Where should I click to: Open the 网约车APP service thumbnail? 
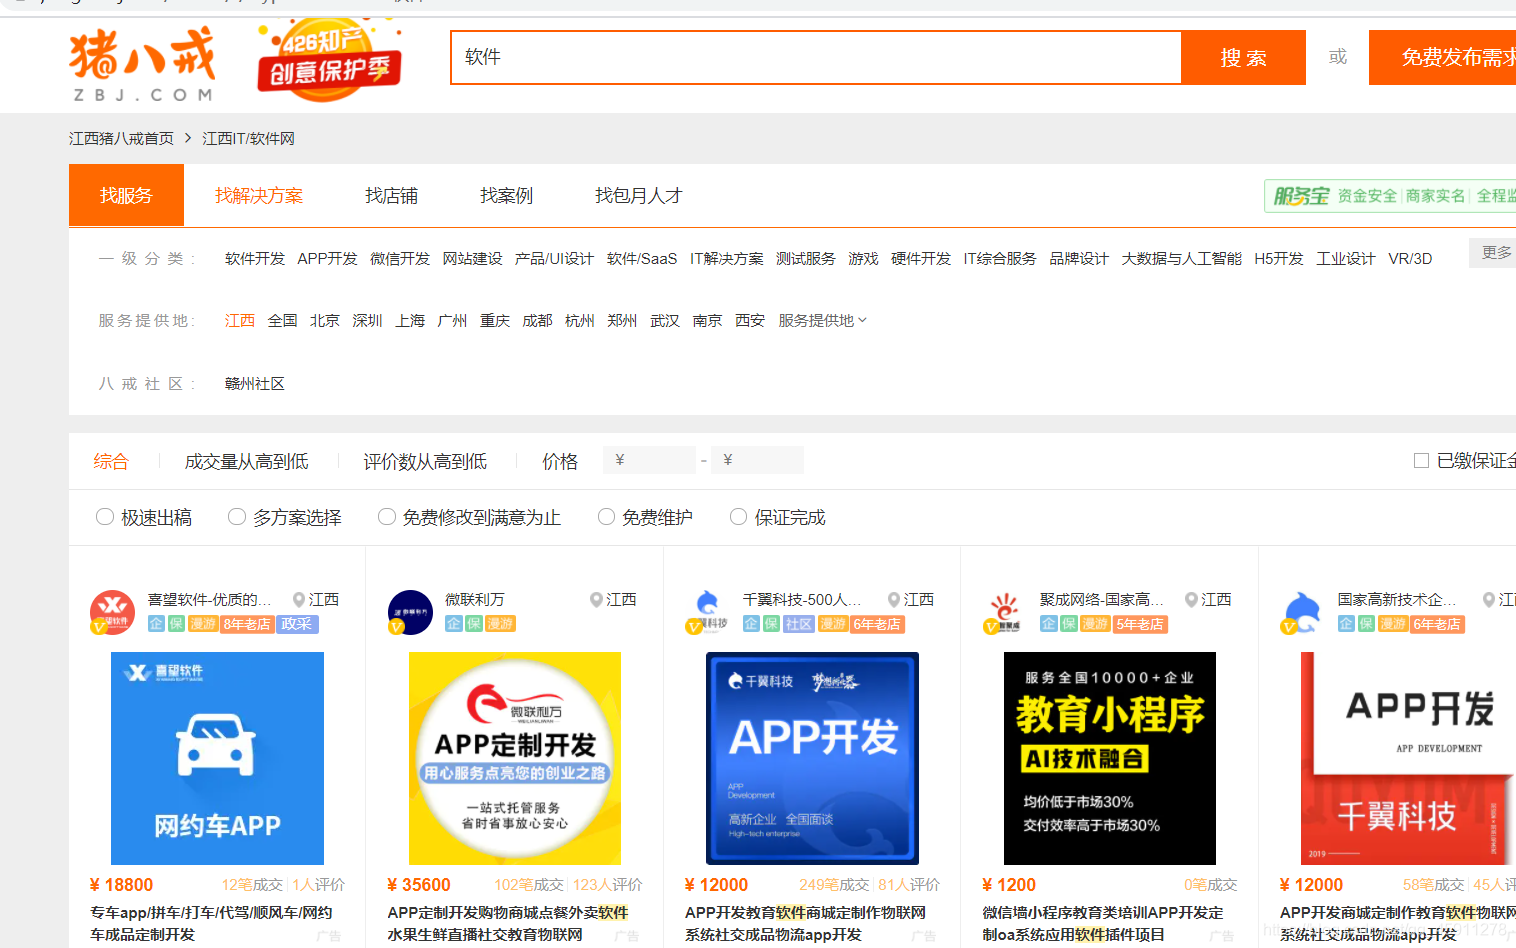point(217,758)
